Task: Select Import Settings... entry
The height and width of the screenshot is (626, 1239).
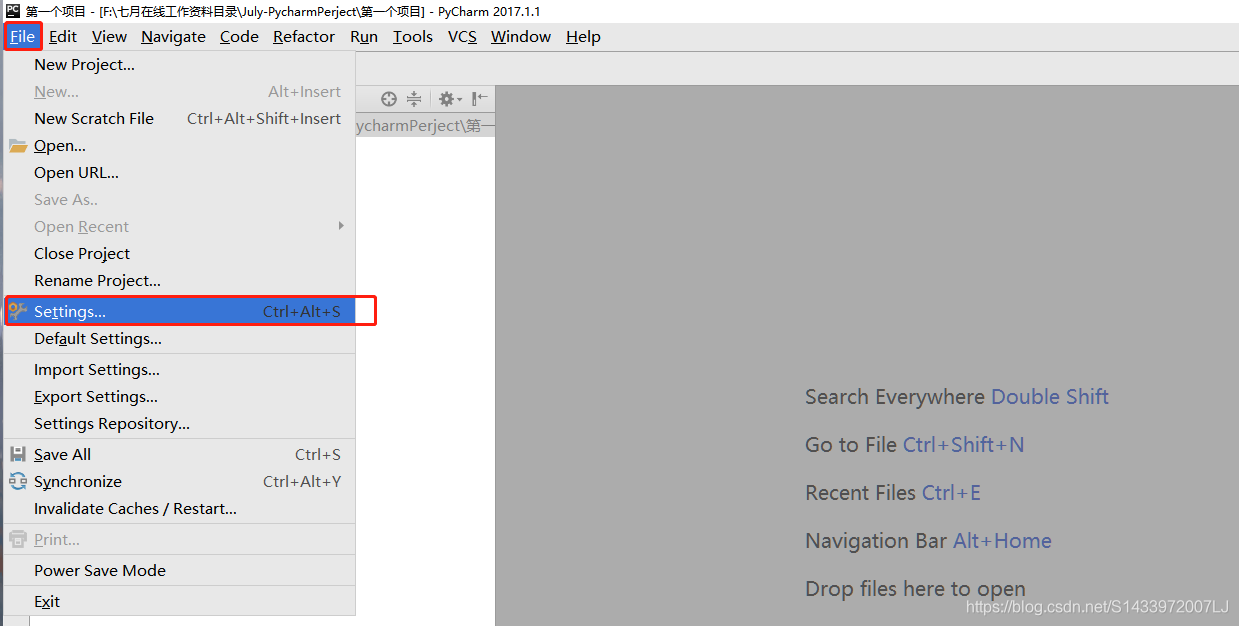Action: click(x=180, y=370)
